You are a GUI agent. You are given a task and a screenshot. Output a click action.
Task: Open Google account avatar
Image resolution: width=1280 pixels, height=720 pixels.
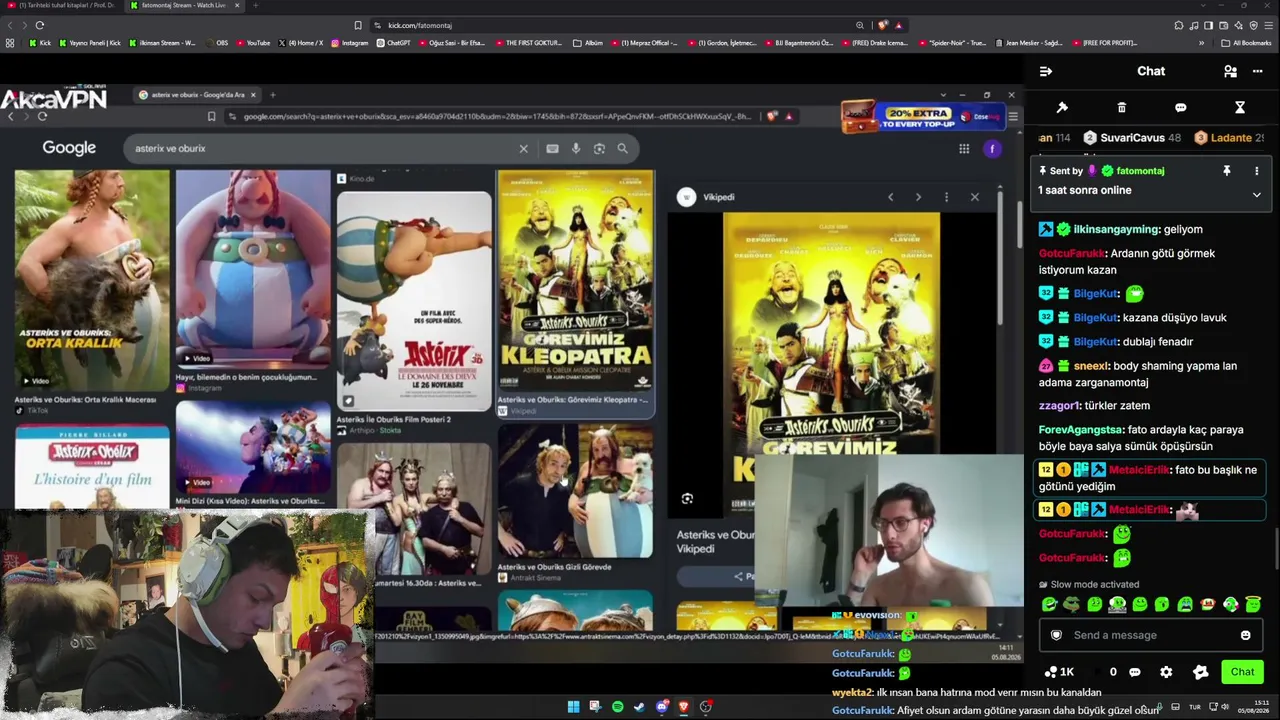click(992, 149)
